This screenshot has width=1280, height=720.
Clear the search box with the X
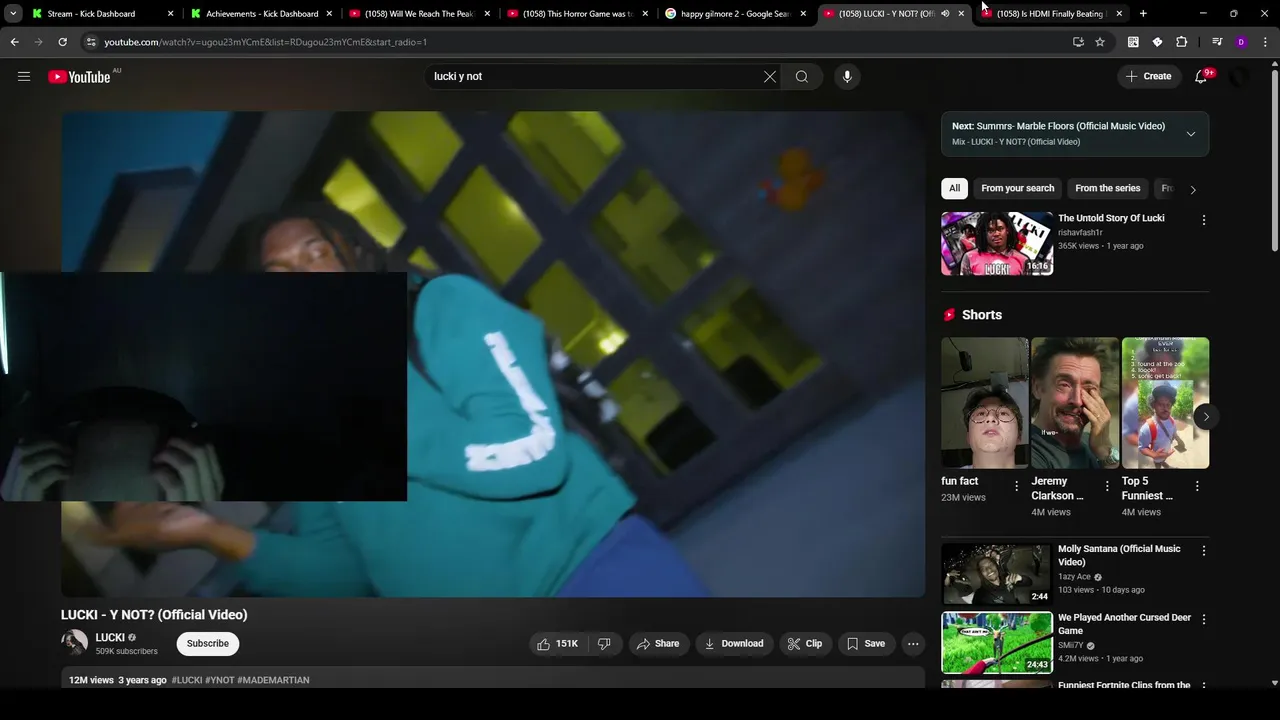click(770, 76)
